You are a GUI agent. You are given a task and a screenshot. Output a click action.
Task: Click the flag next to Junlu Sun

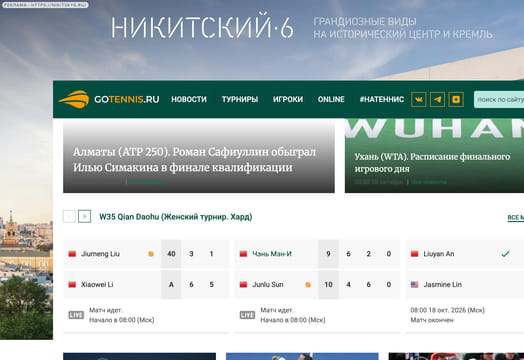tap(243, 285)
